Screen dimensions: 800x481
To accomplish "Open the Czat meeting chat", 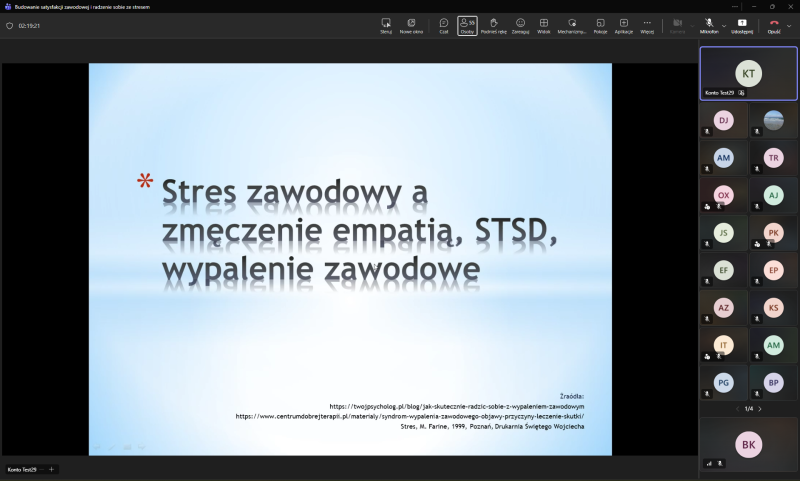I will click(x=444, y=25).
